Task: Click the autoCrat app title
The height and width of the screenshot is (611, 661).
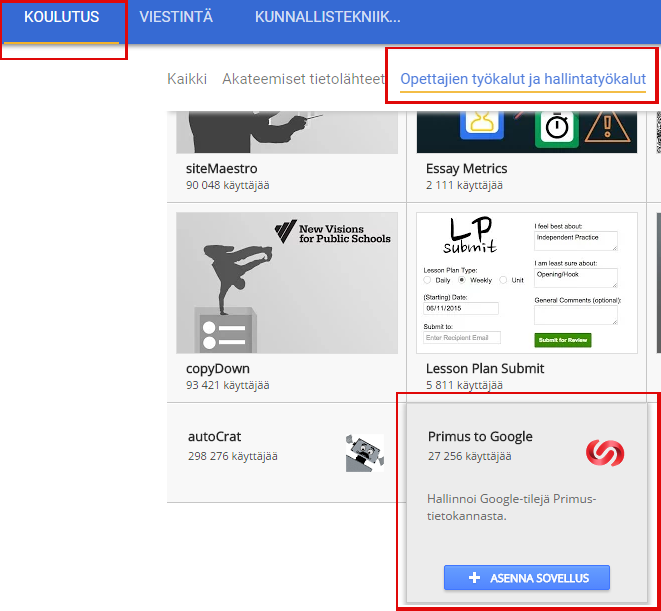Action: pyautogui.click(x=214, y=436)
